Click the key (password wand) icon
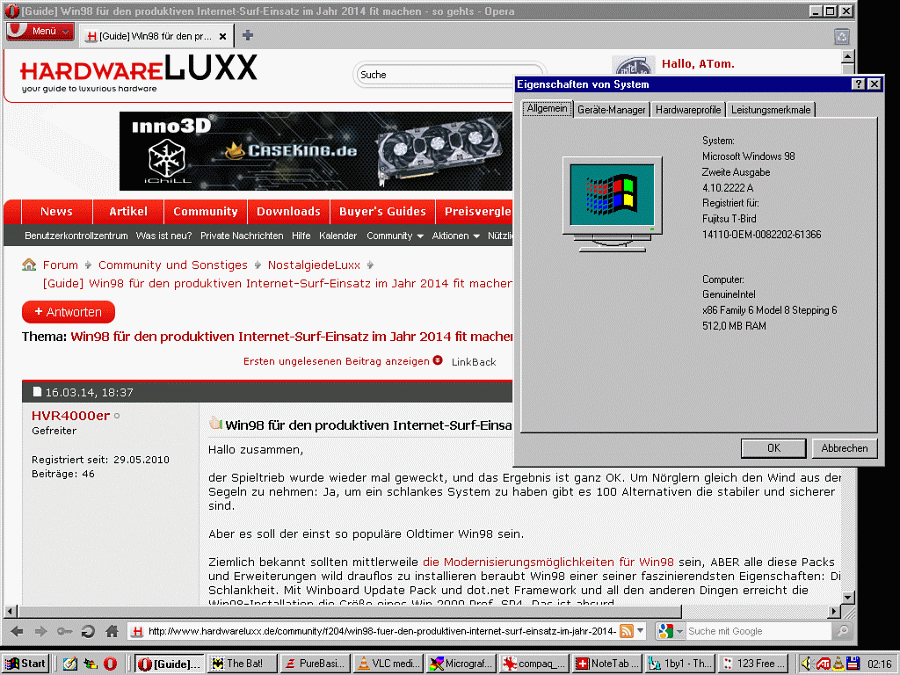The width and height of the screenshot is (900, 675). tap(64, 631)
